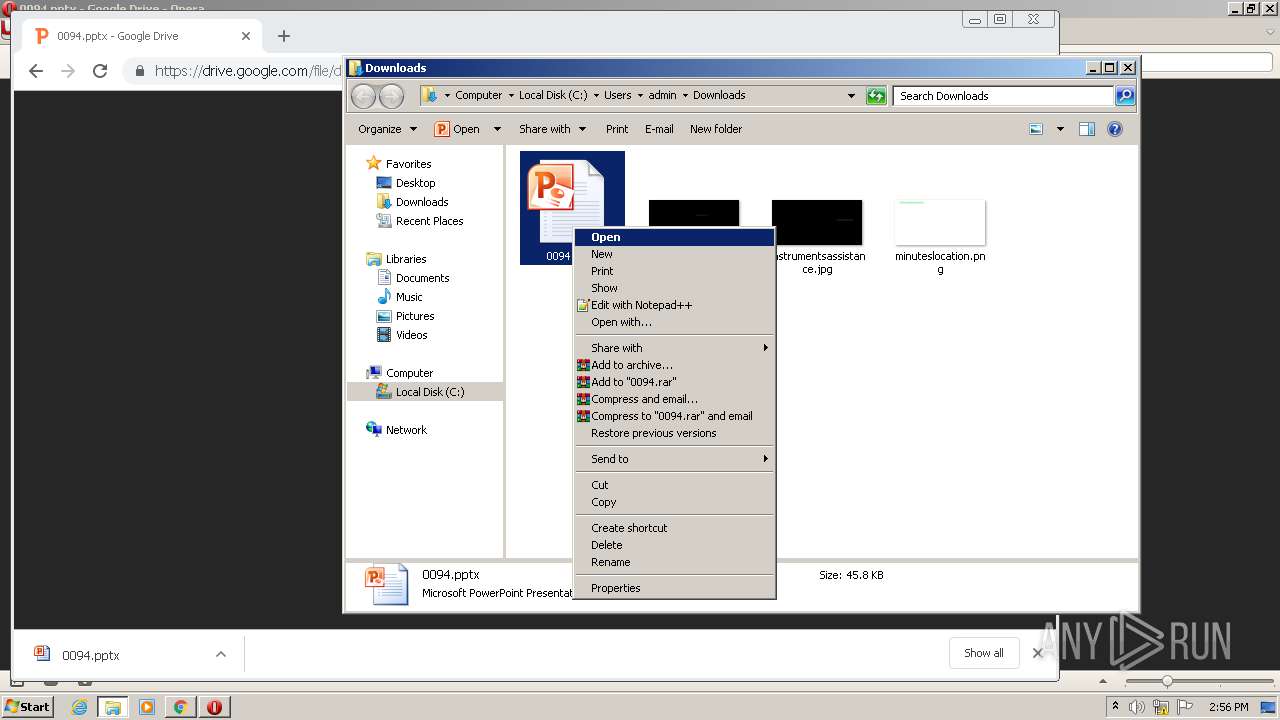1280x720 pixels.
Task: Expand the 0094.pptx download item chevron
Action: pyautogui.click(x=221, y=655)
